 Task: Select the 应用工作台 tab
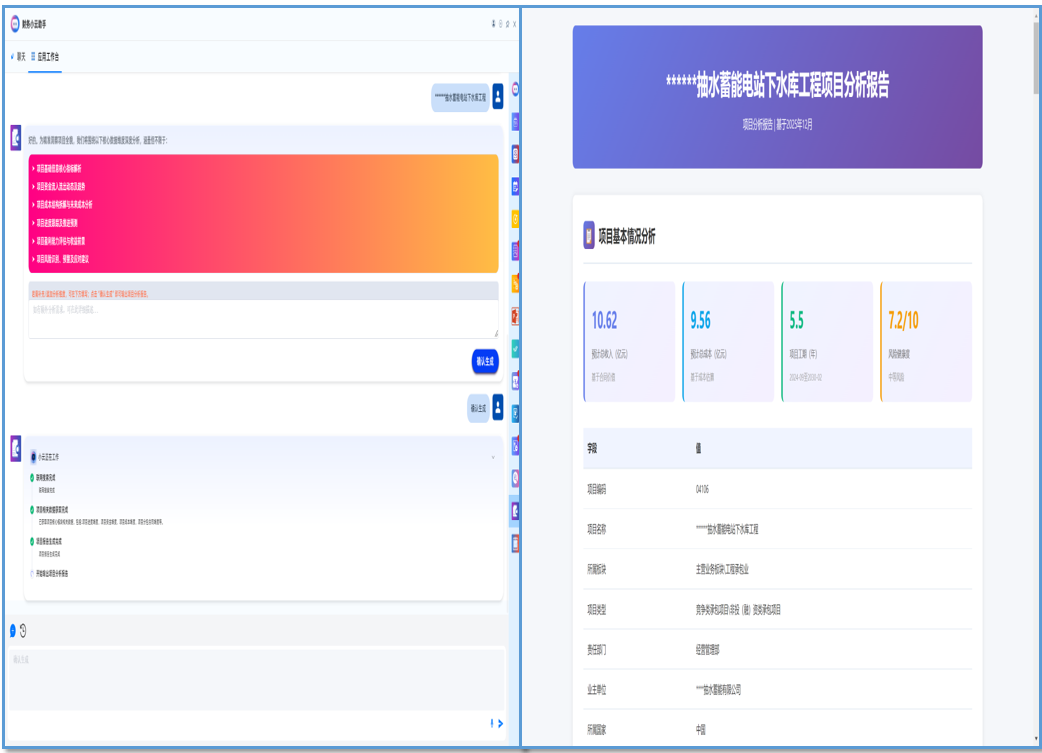[x=45, y=56]
